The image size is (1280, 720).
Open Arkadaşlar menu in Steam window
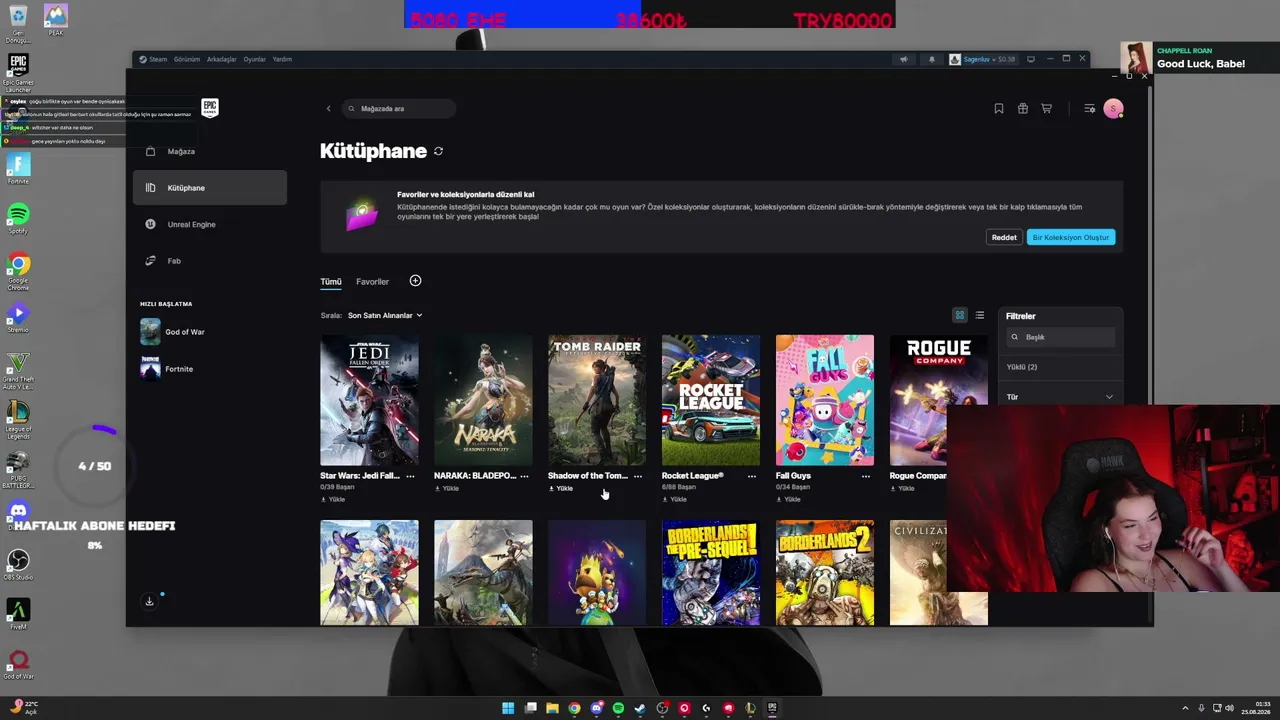[221, 59]
